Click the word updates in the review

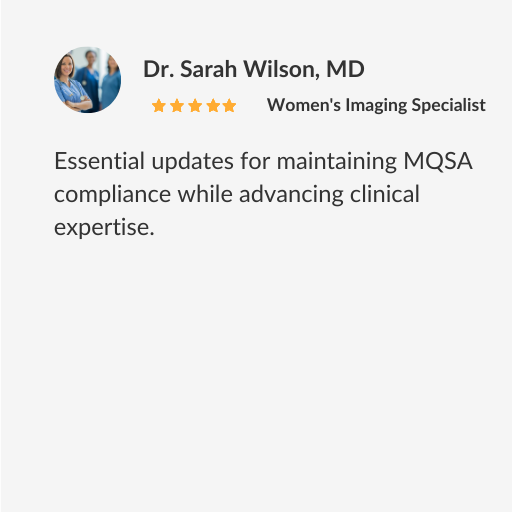click(193, 162)
